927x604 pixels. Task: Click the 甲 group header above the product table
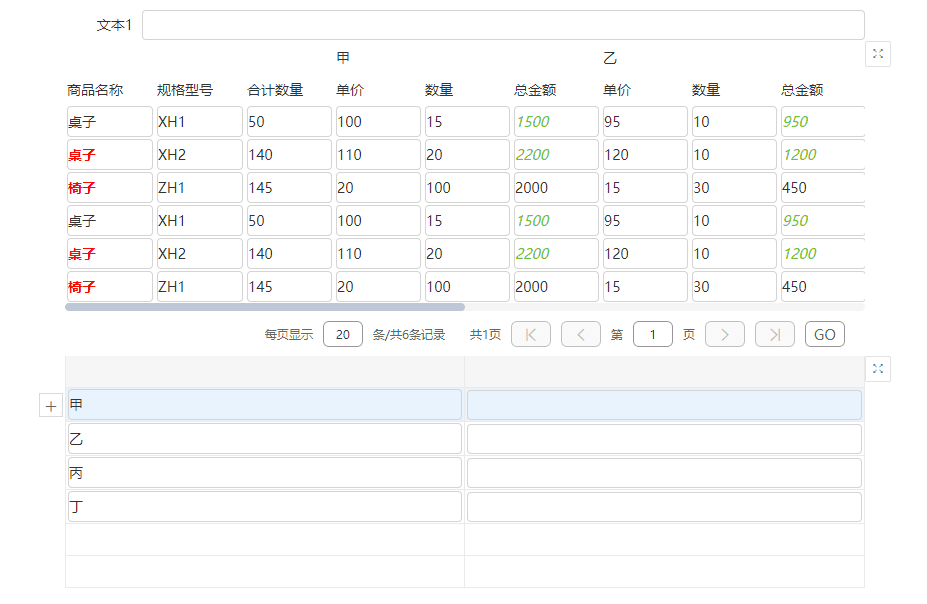pyautogui.click(x=343, y=58)
